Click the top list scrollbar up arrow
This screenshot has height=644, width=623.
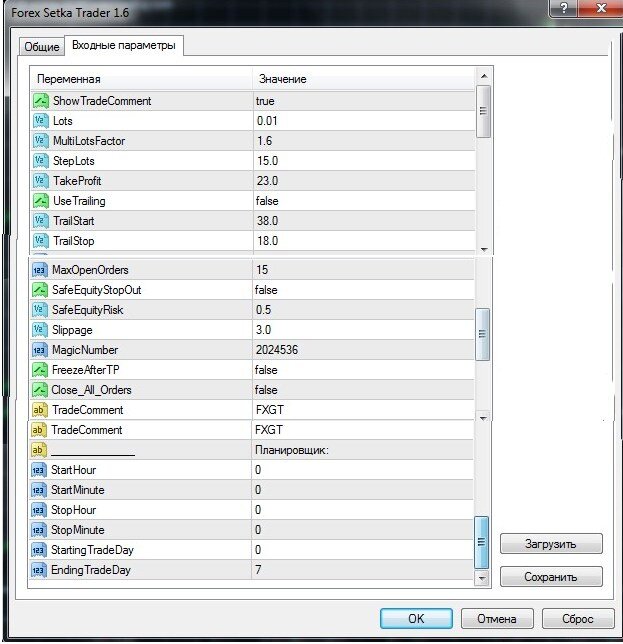tap(484, 76)
